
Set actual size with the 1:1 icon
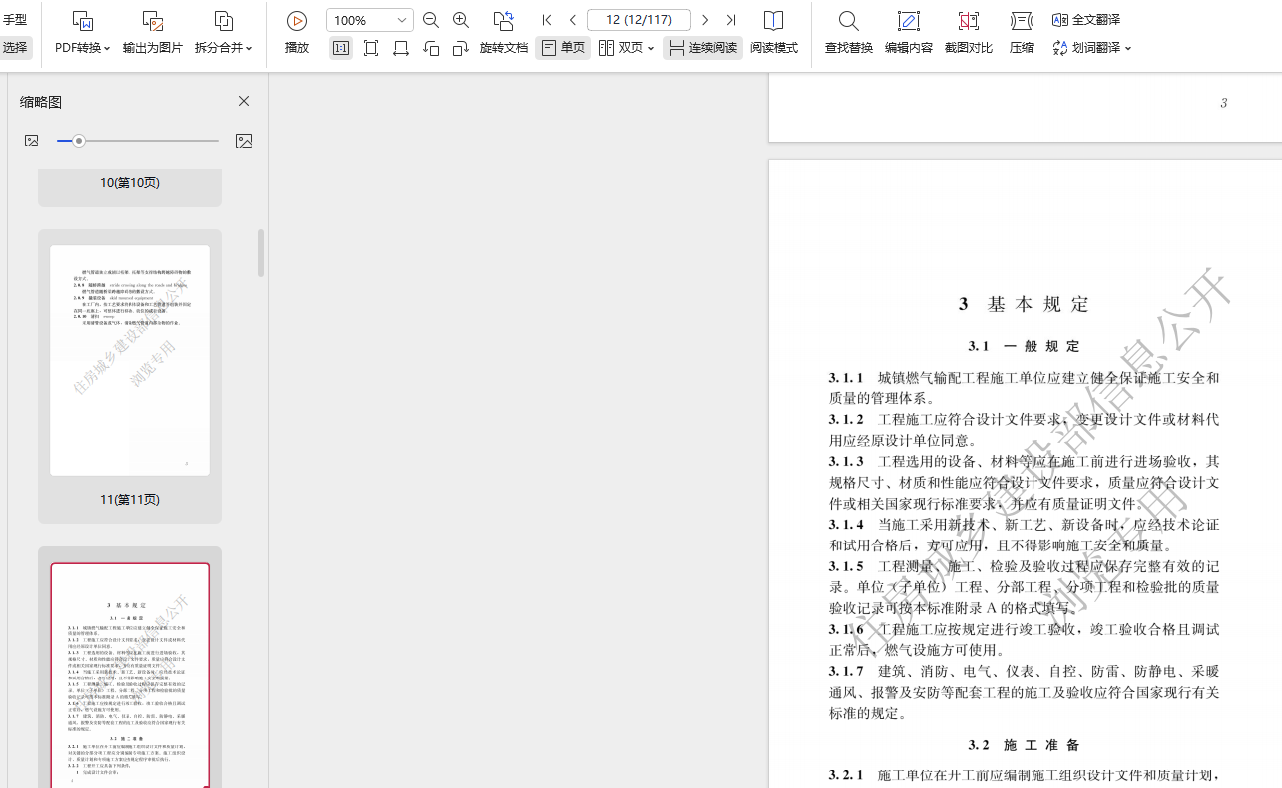[x=341, y=48]
